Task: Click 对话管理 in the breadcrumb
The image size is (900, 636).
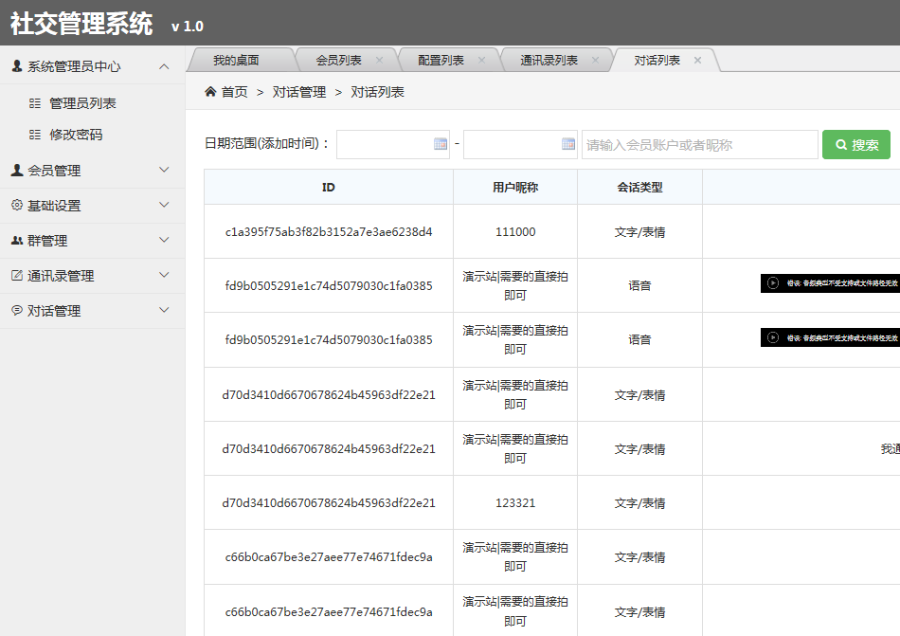Action: pyautogui.click(x=299, y=92)
